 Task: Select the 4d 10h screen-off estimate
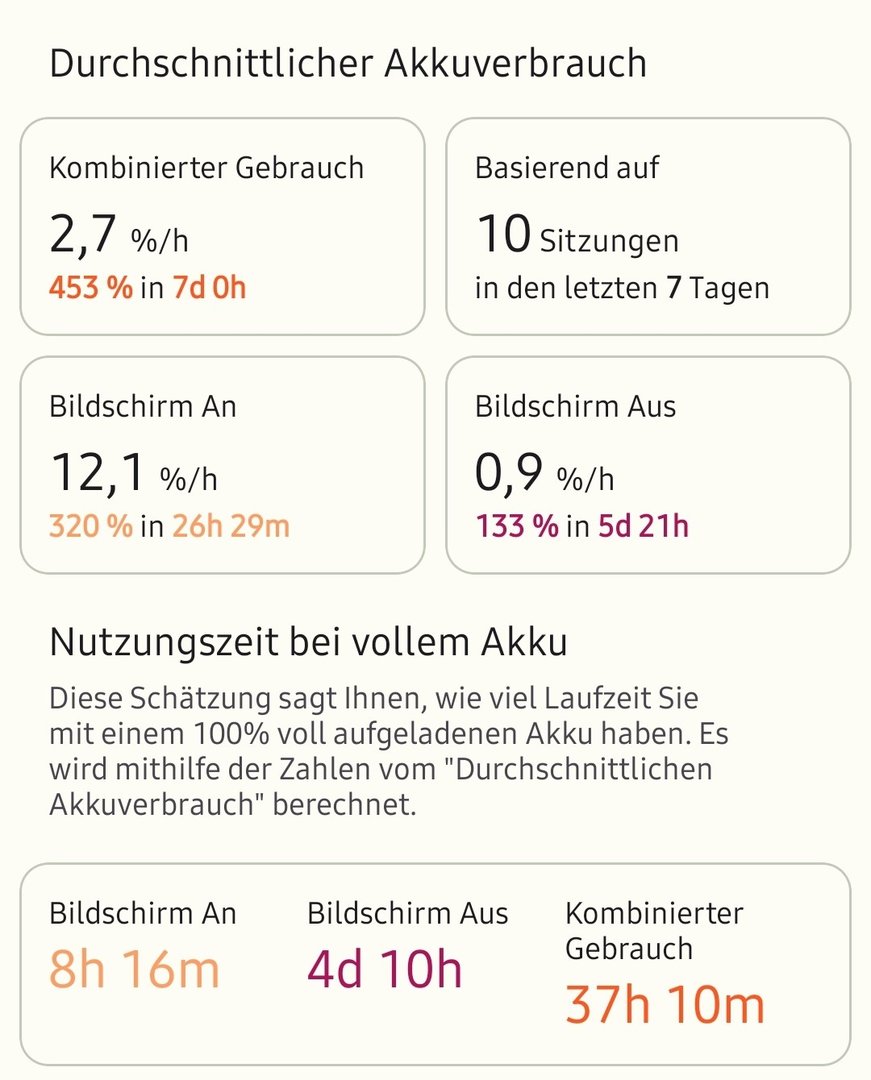[385, 969]
